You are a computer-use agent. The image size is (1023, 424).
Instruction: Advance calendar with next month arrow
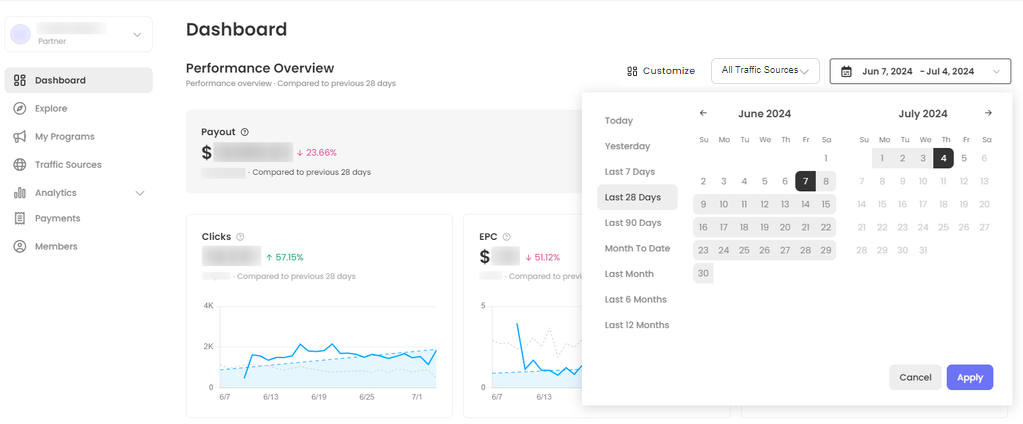click(x=988, y=114)
